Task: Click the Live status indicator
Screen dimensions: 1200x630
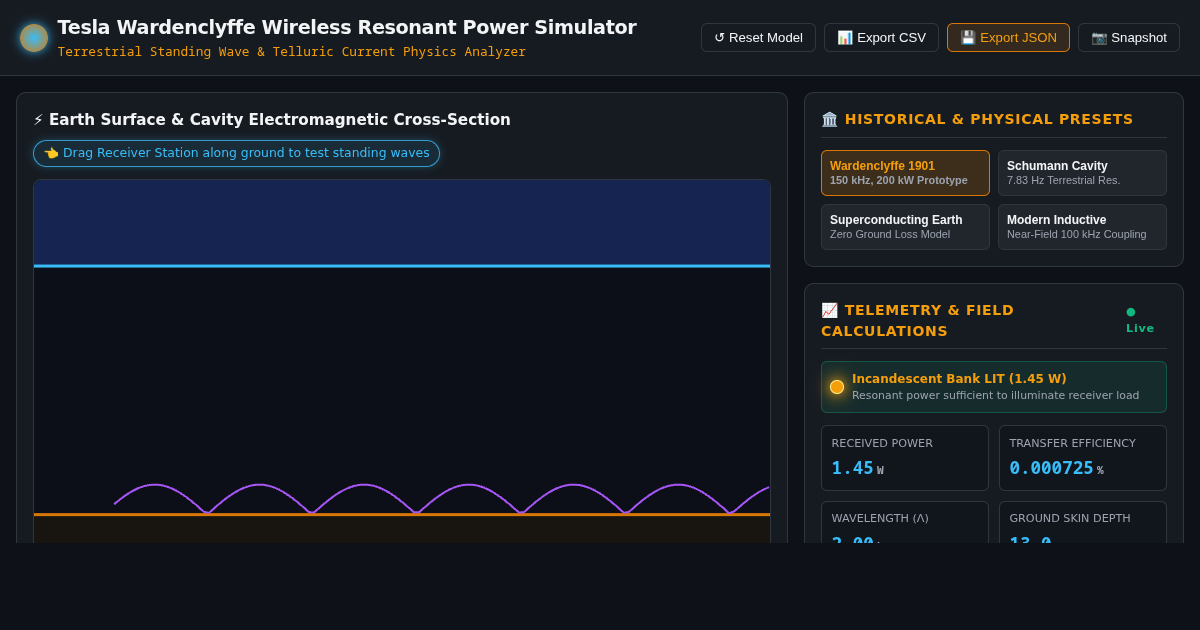Action: coord(1140,320)
